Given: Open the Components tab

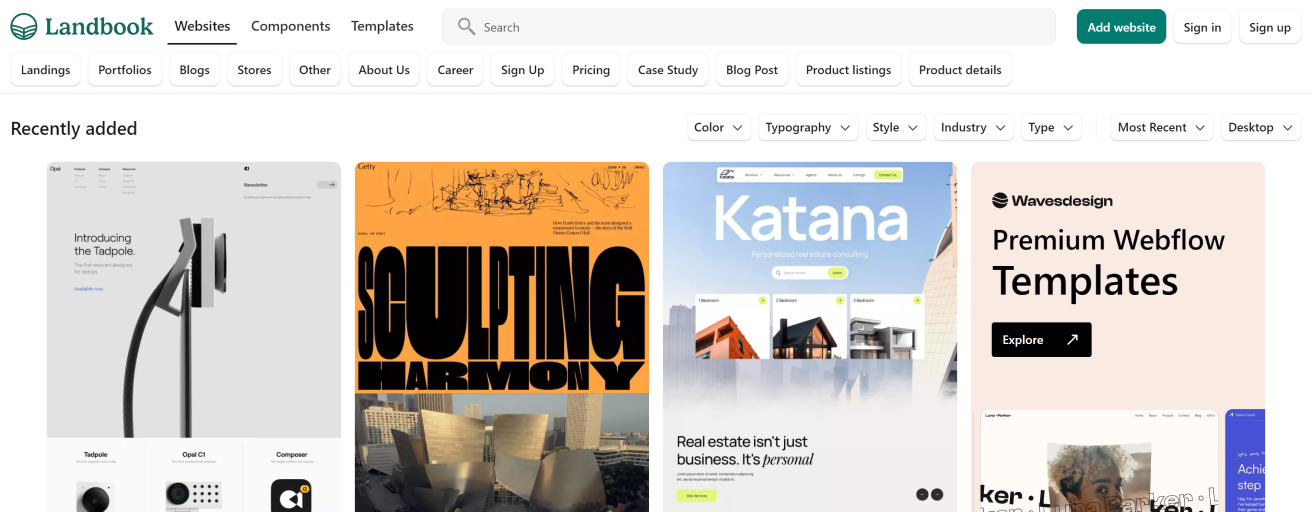Looking at the screenshot, I should tap(291, 27).
